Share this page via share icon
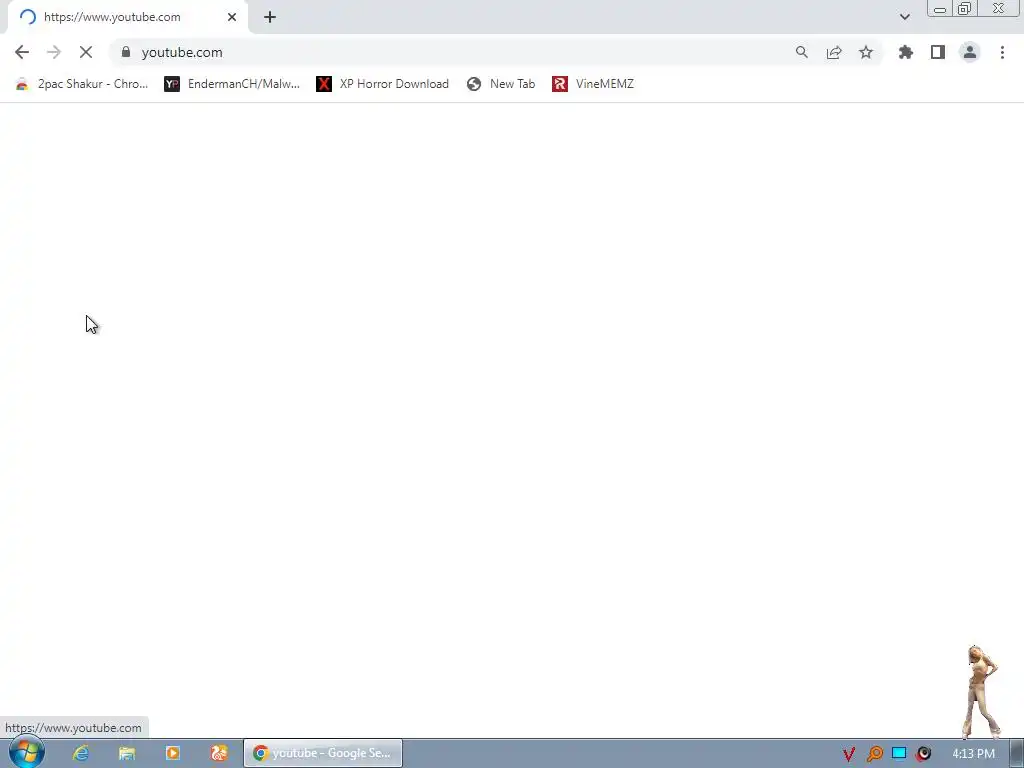The width and height of the screenshot is (1024, 768). (834, 52)
